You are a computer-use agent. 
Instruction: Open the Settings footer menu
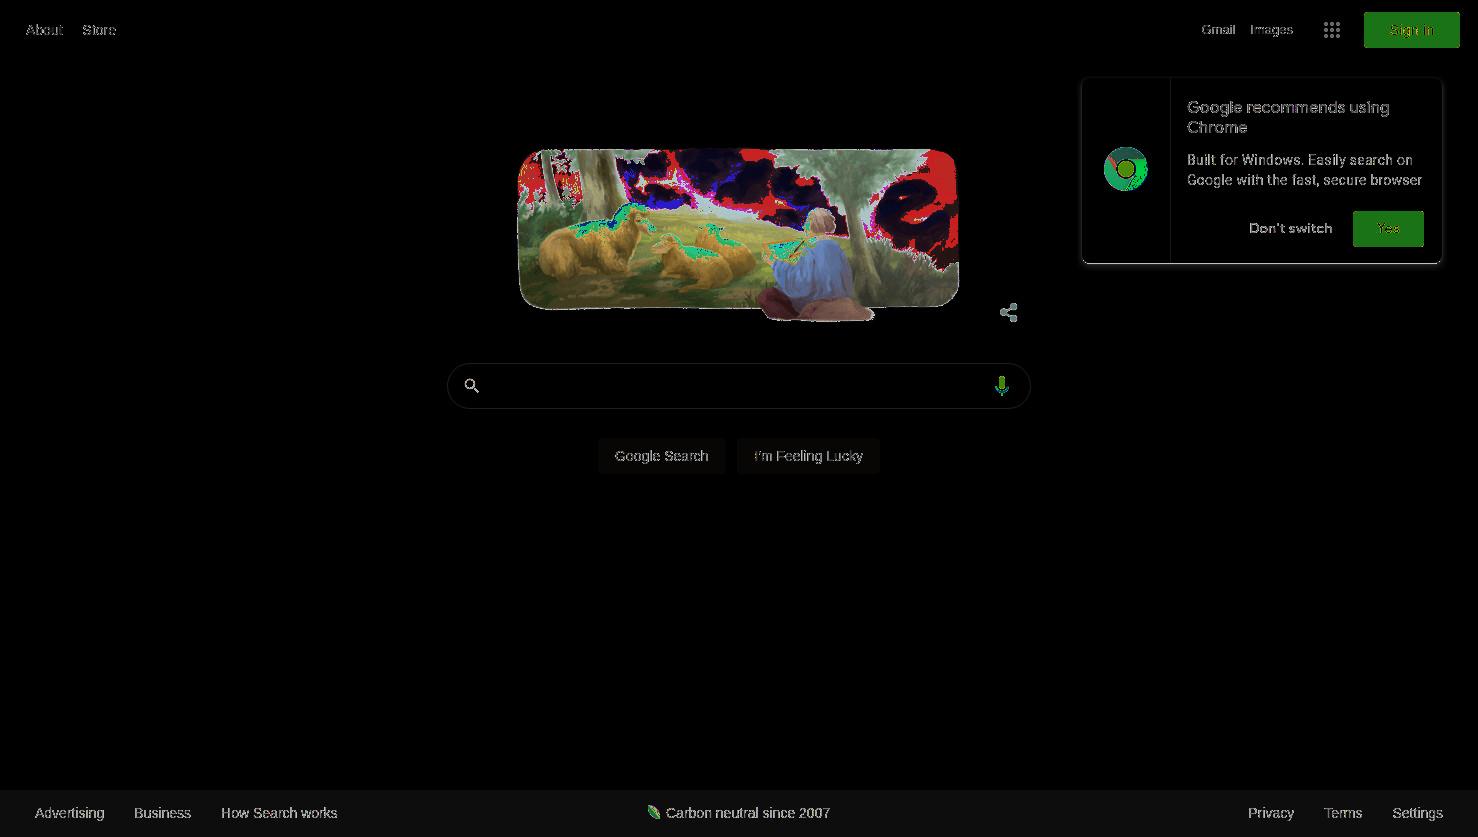point(1417,813)
